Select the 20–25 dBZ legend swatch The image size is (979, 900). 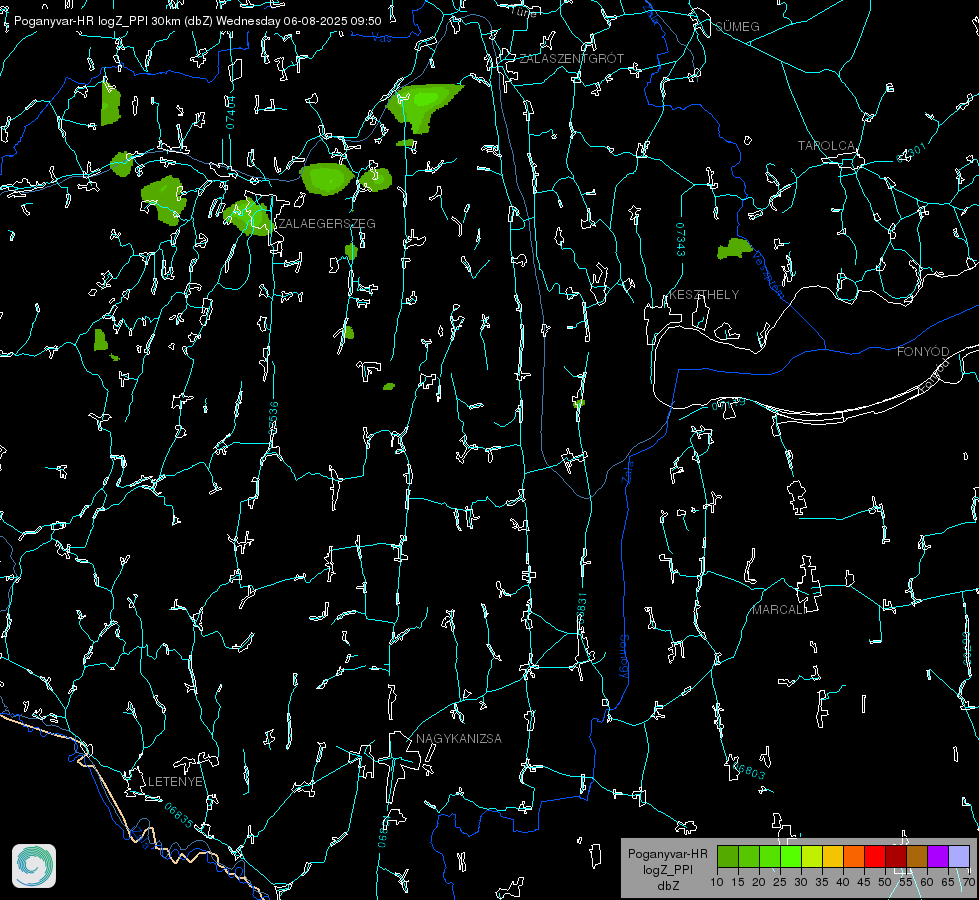tap(770, 856)
